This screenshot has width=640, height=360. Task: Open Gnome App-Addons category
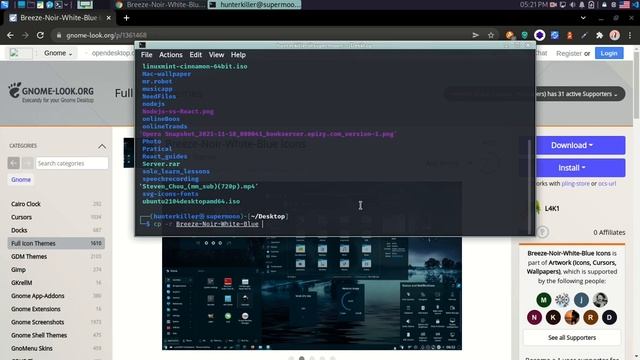pyautogui.click(x=38, y=296)
